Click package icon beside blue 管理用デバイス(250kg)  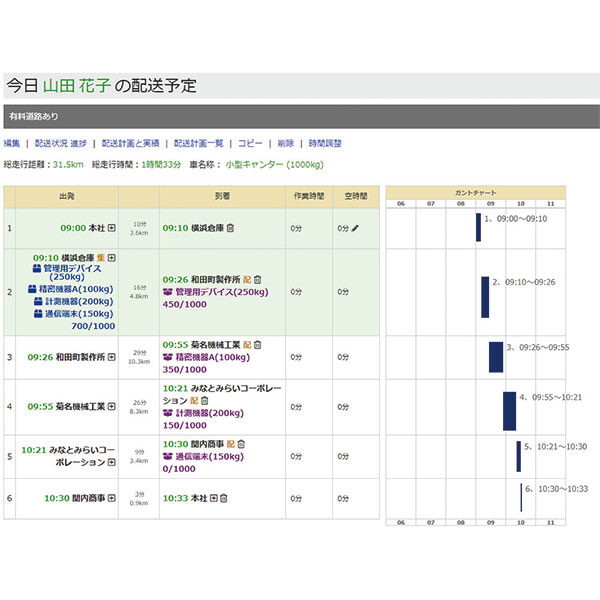[37, 269]
